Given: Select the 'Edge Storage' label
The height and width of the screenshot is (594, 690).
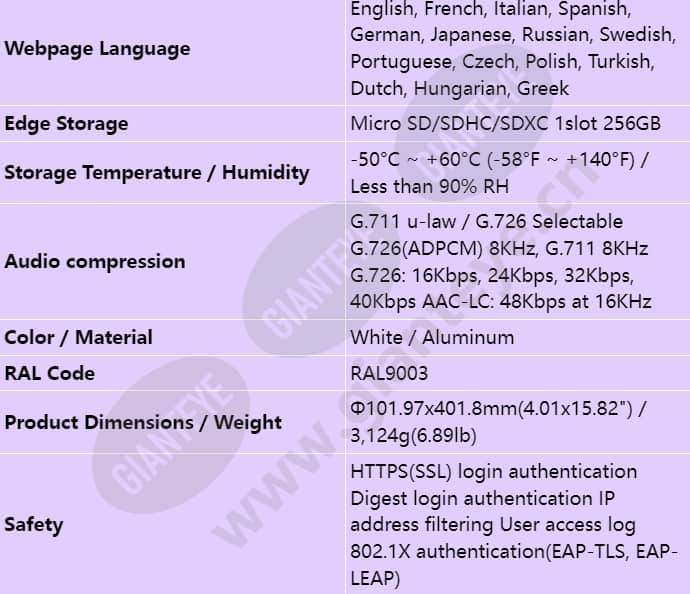Looking at the screenshot, I should point(66,124).
